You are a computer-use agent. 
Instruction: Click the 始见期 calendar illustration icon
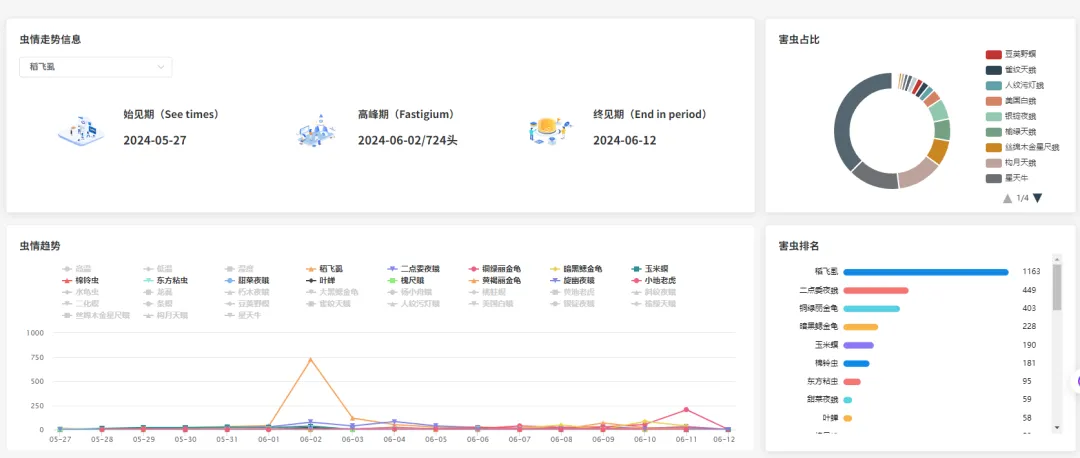pyautogui.click(x=82, y=129)
